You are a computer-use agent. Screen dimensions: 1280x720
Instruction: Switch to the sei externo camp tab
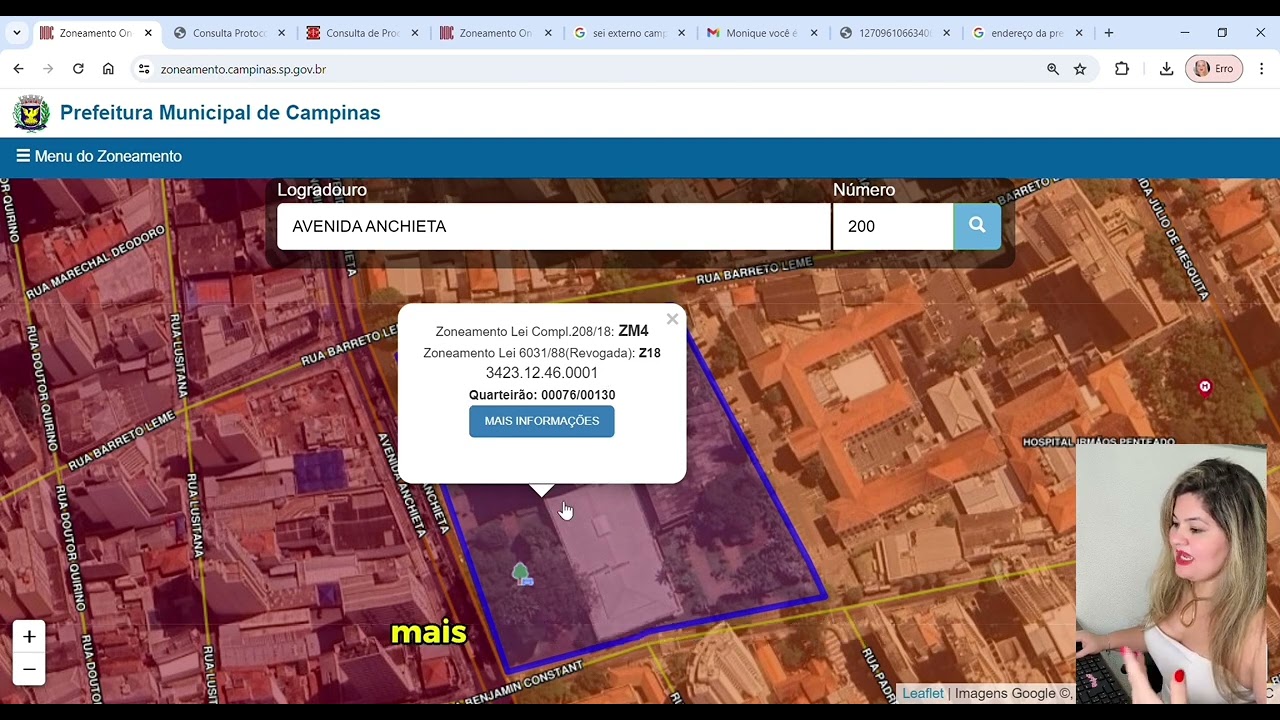pos(629,33)
